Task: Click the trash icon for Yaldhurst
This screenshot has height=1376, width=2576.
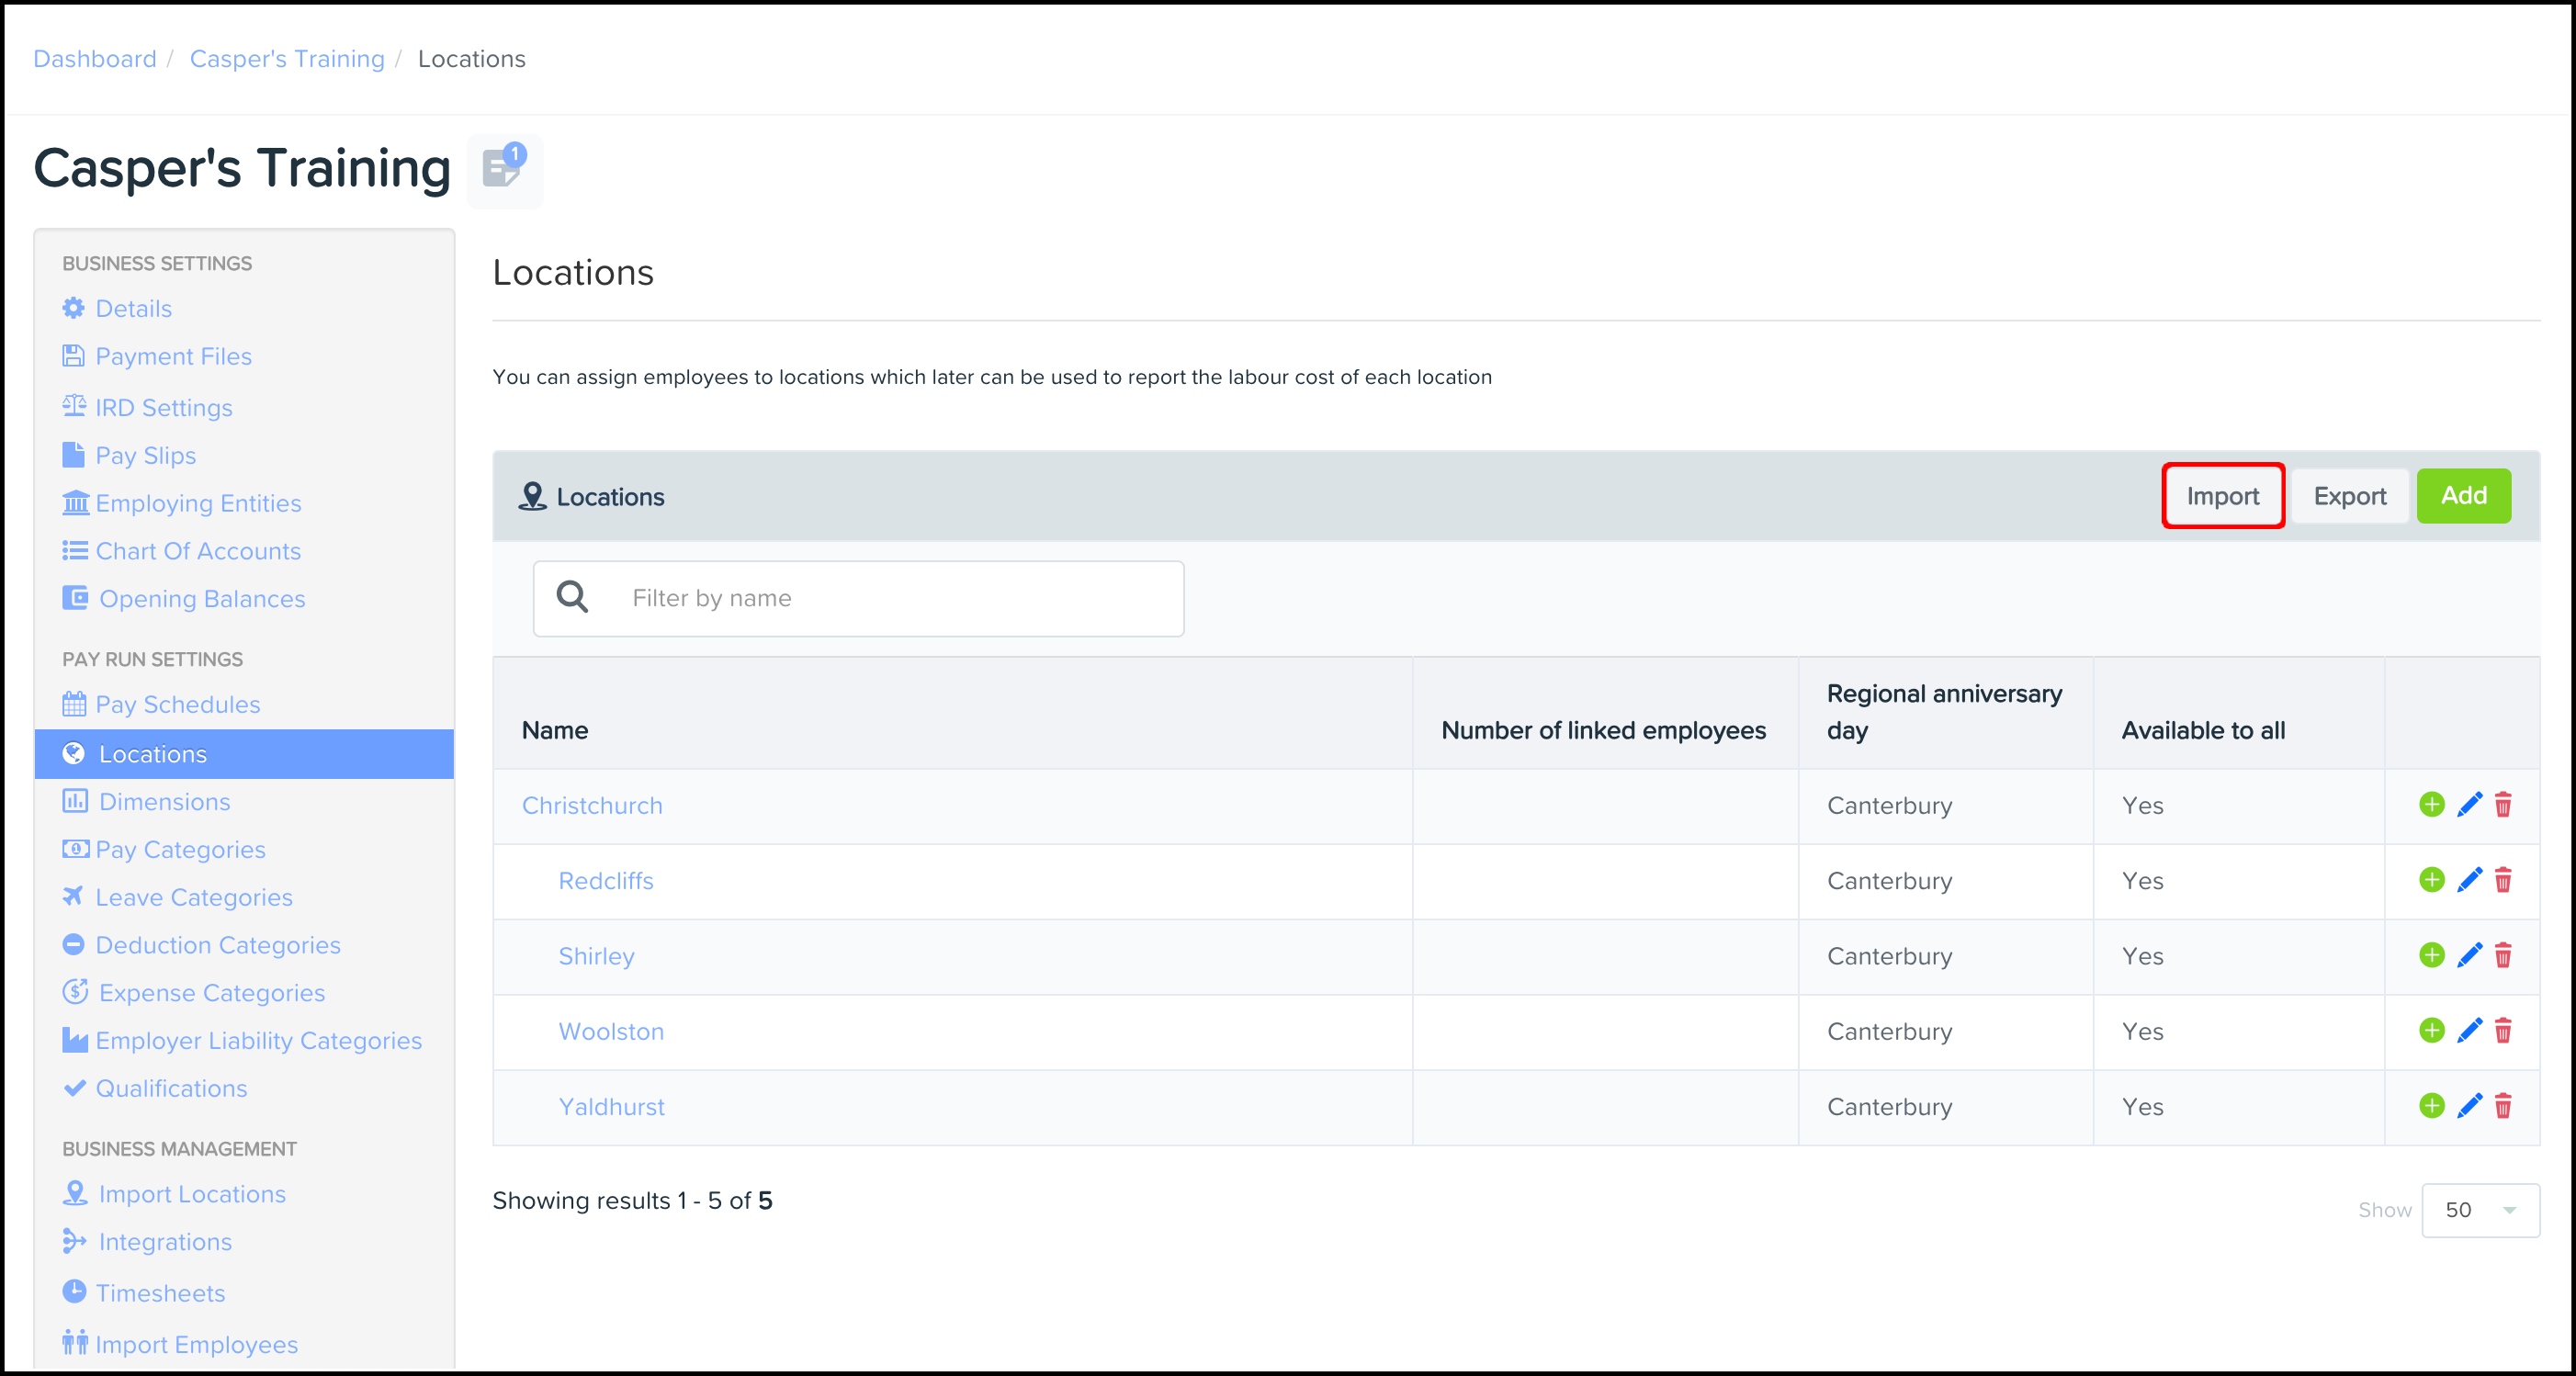Action: point(2503,1106)
